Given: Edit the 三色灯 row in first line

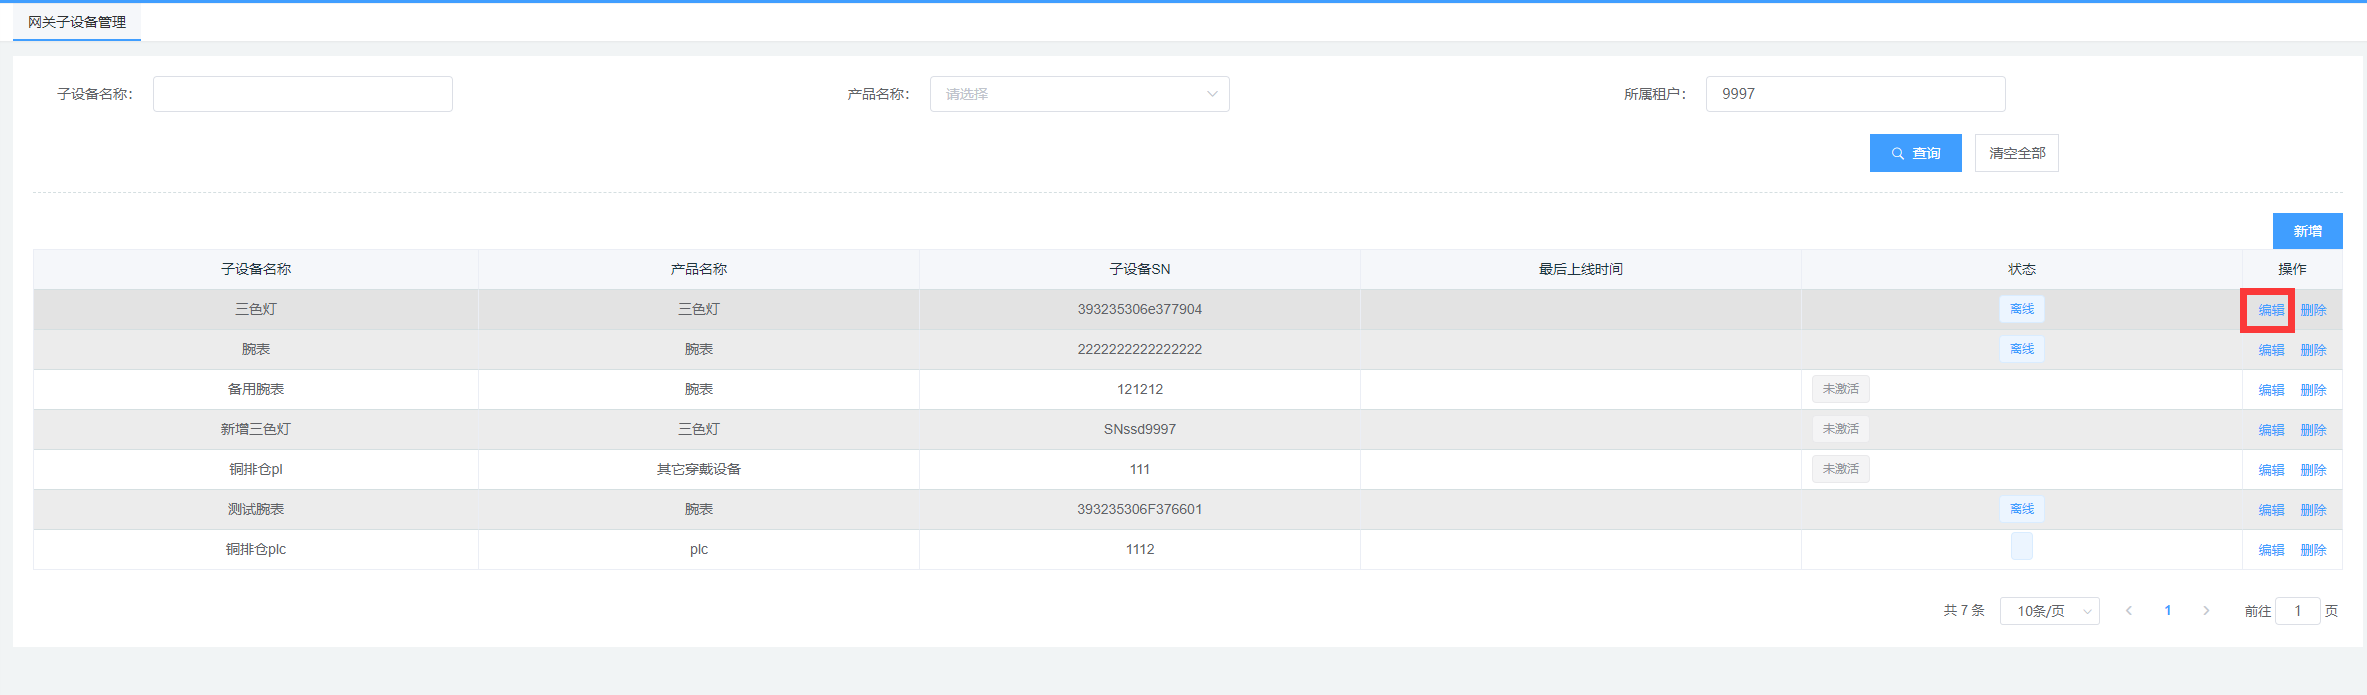Looking at the screenshot, I should 2271,310.
